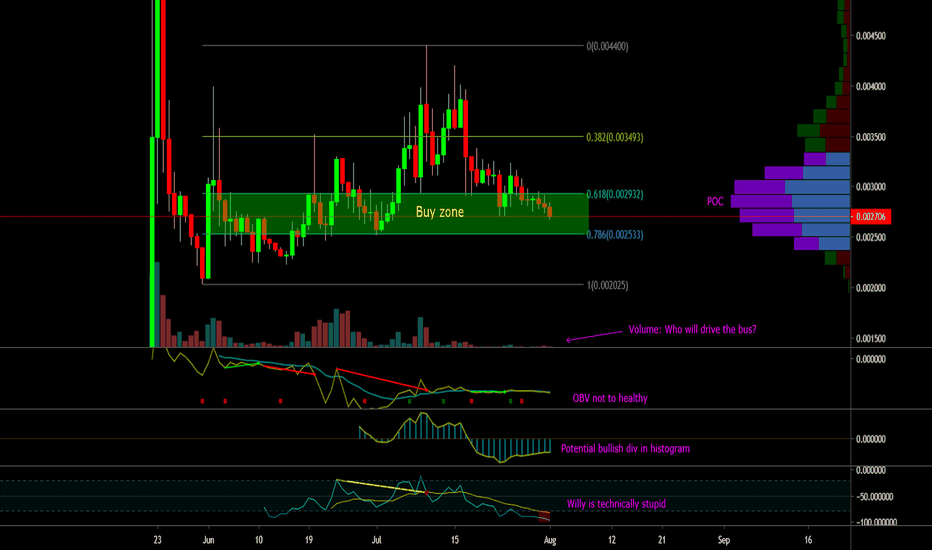Click 0.004000 on the price axis

871,86
